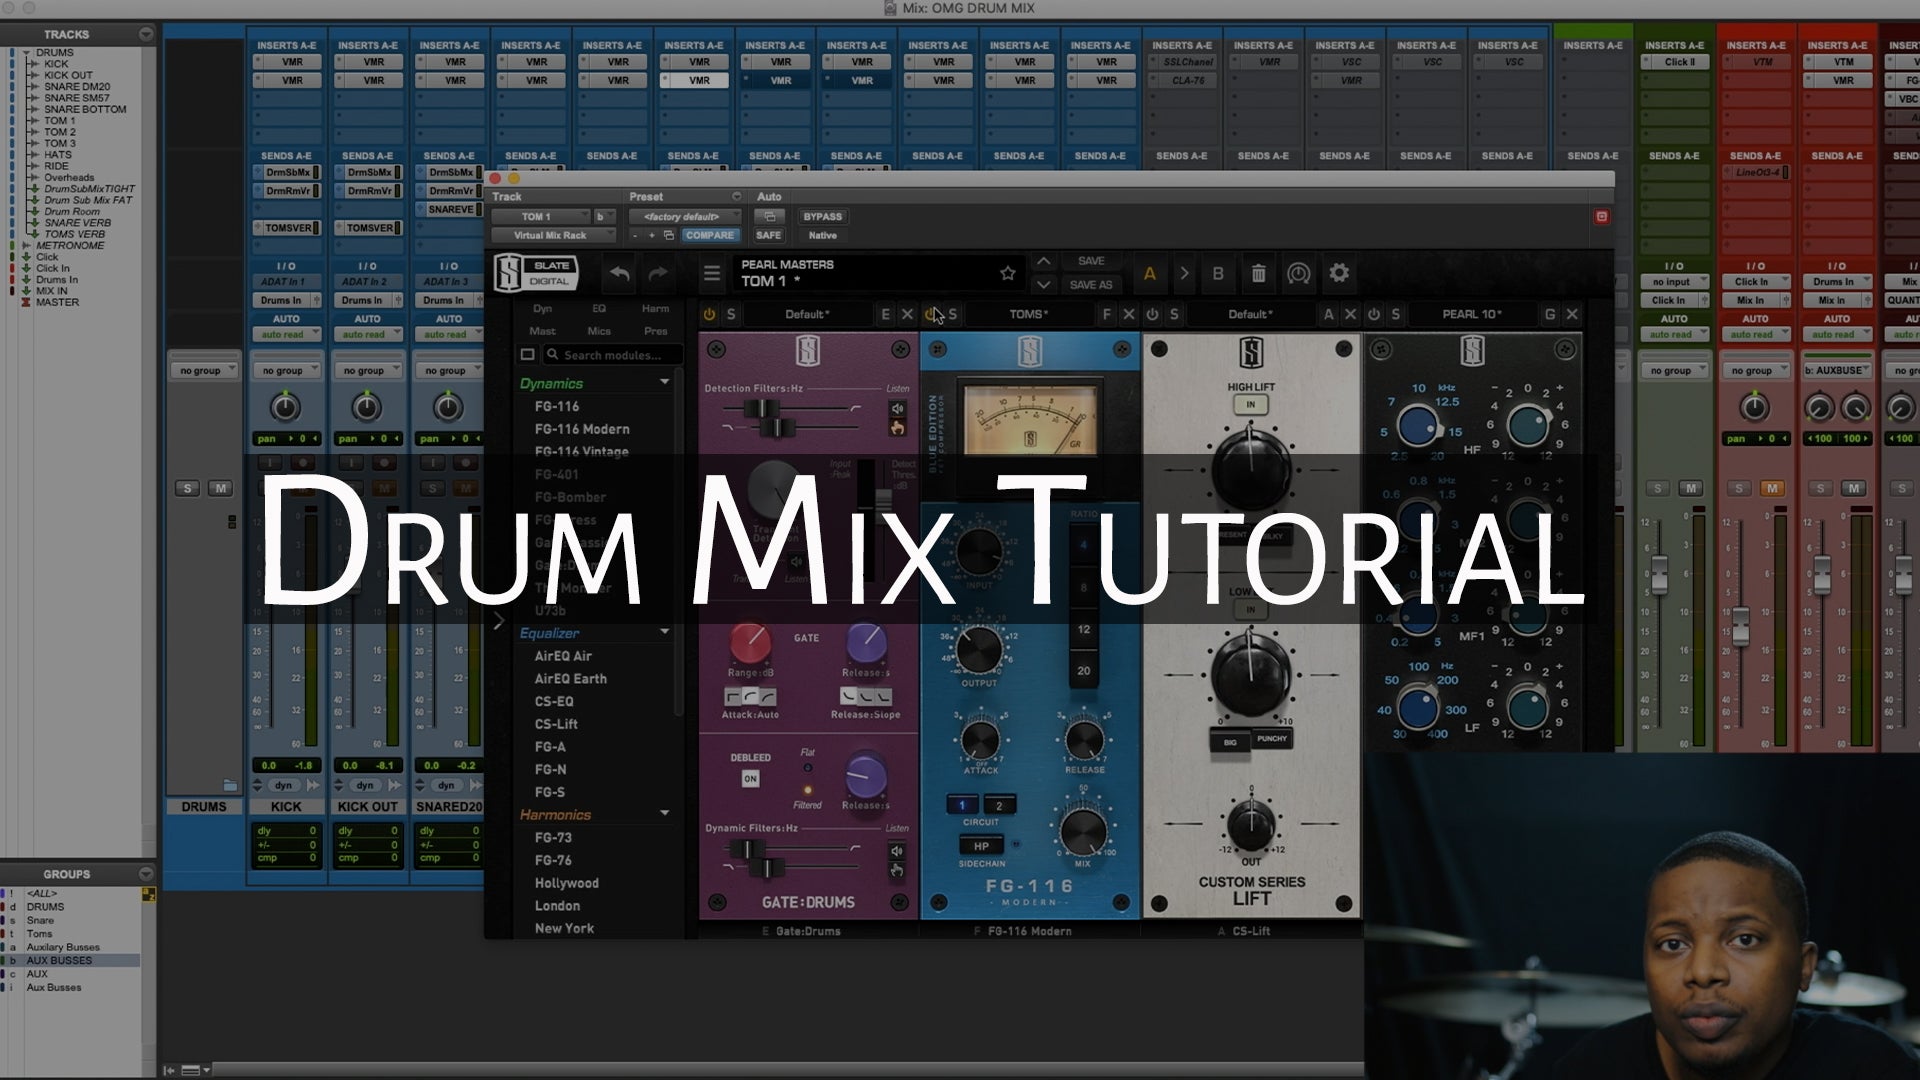Toggle HIGH LIFT IN button
The image size is (1920, 1080).
tap(1250, 405)
